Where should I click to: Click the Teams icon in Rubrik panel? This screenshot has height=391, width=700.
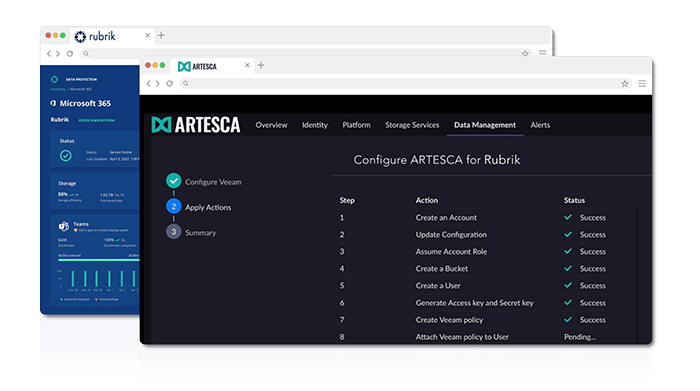tap(64, 226)
